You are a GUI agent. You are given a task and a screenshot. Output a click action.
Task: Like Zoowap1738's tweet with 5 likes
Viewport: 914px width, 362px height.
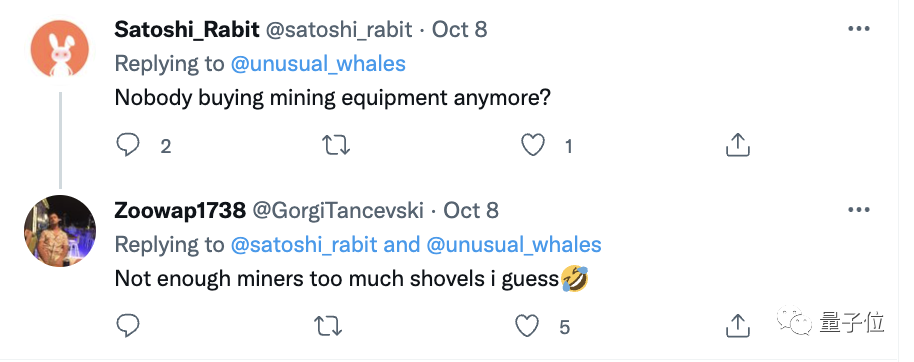(528, 326)
